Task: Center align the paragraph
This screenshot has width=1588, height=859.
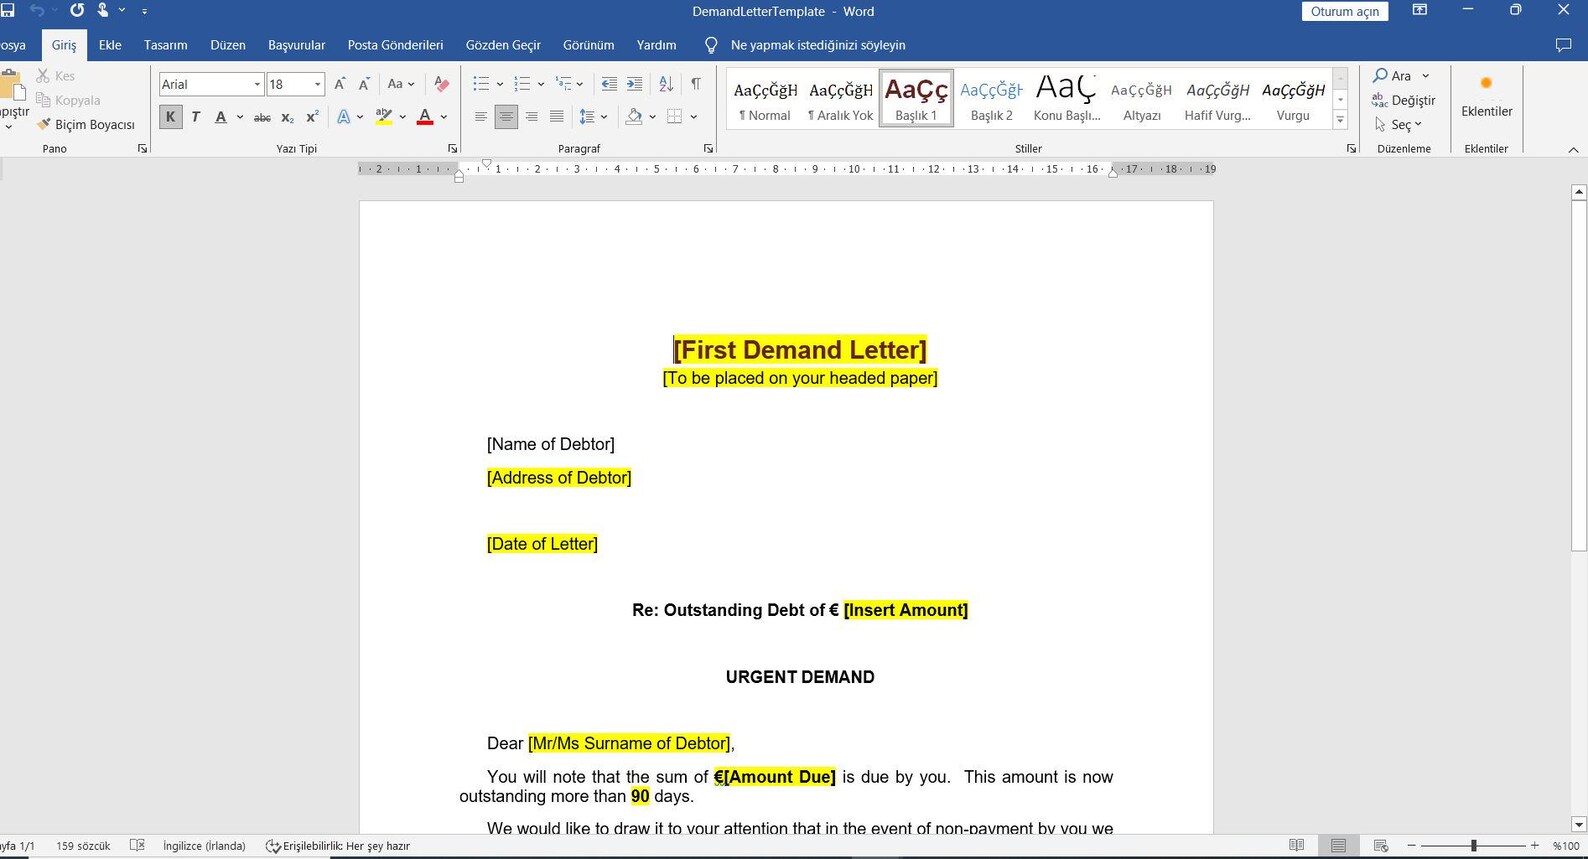Action: pyautogui.click(x=506, y=117)
